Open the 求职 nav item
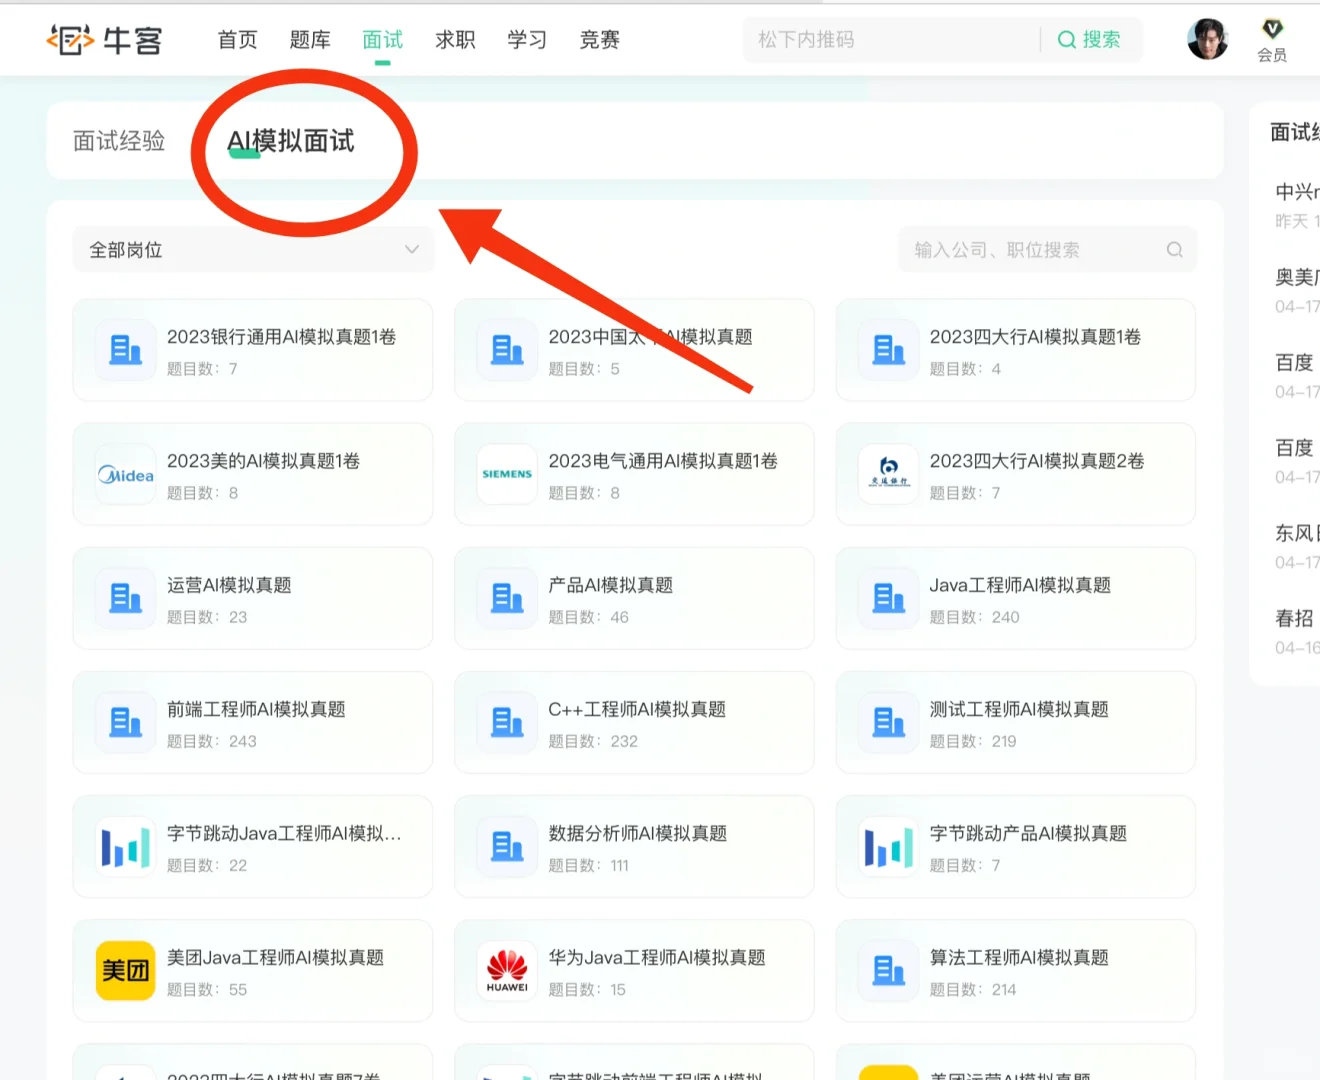The height and width of the screenshot is (1080, 1320). pyautogui.click(x=455, y=40)
